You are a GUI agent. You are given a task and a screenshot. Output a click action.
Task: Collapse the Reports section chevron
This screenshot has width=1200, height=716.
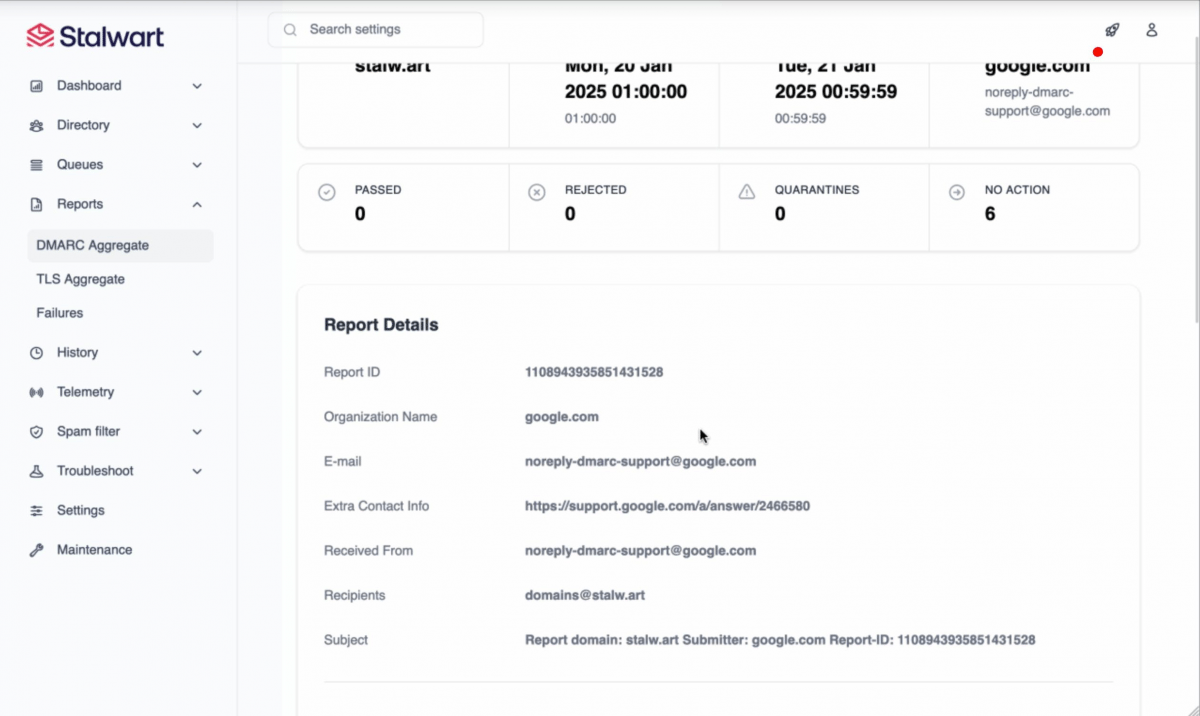click(x=197, y=205)
